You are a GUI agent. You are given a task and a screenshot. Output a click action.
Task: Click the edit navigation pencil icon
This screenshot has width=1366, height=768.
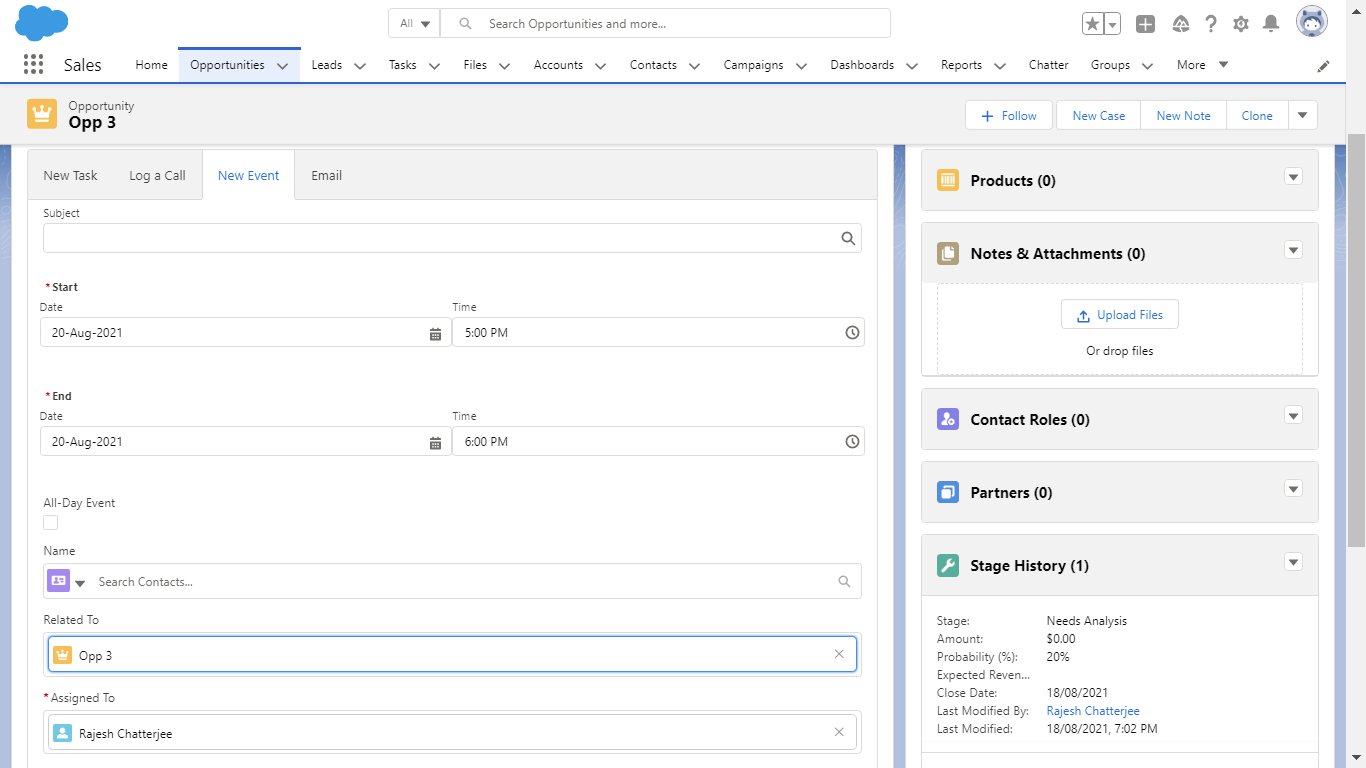coord(1324,66)
